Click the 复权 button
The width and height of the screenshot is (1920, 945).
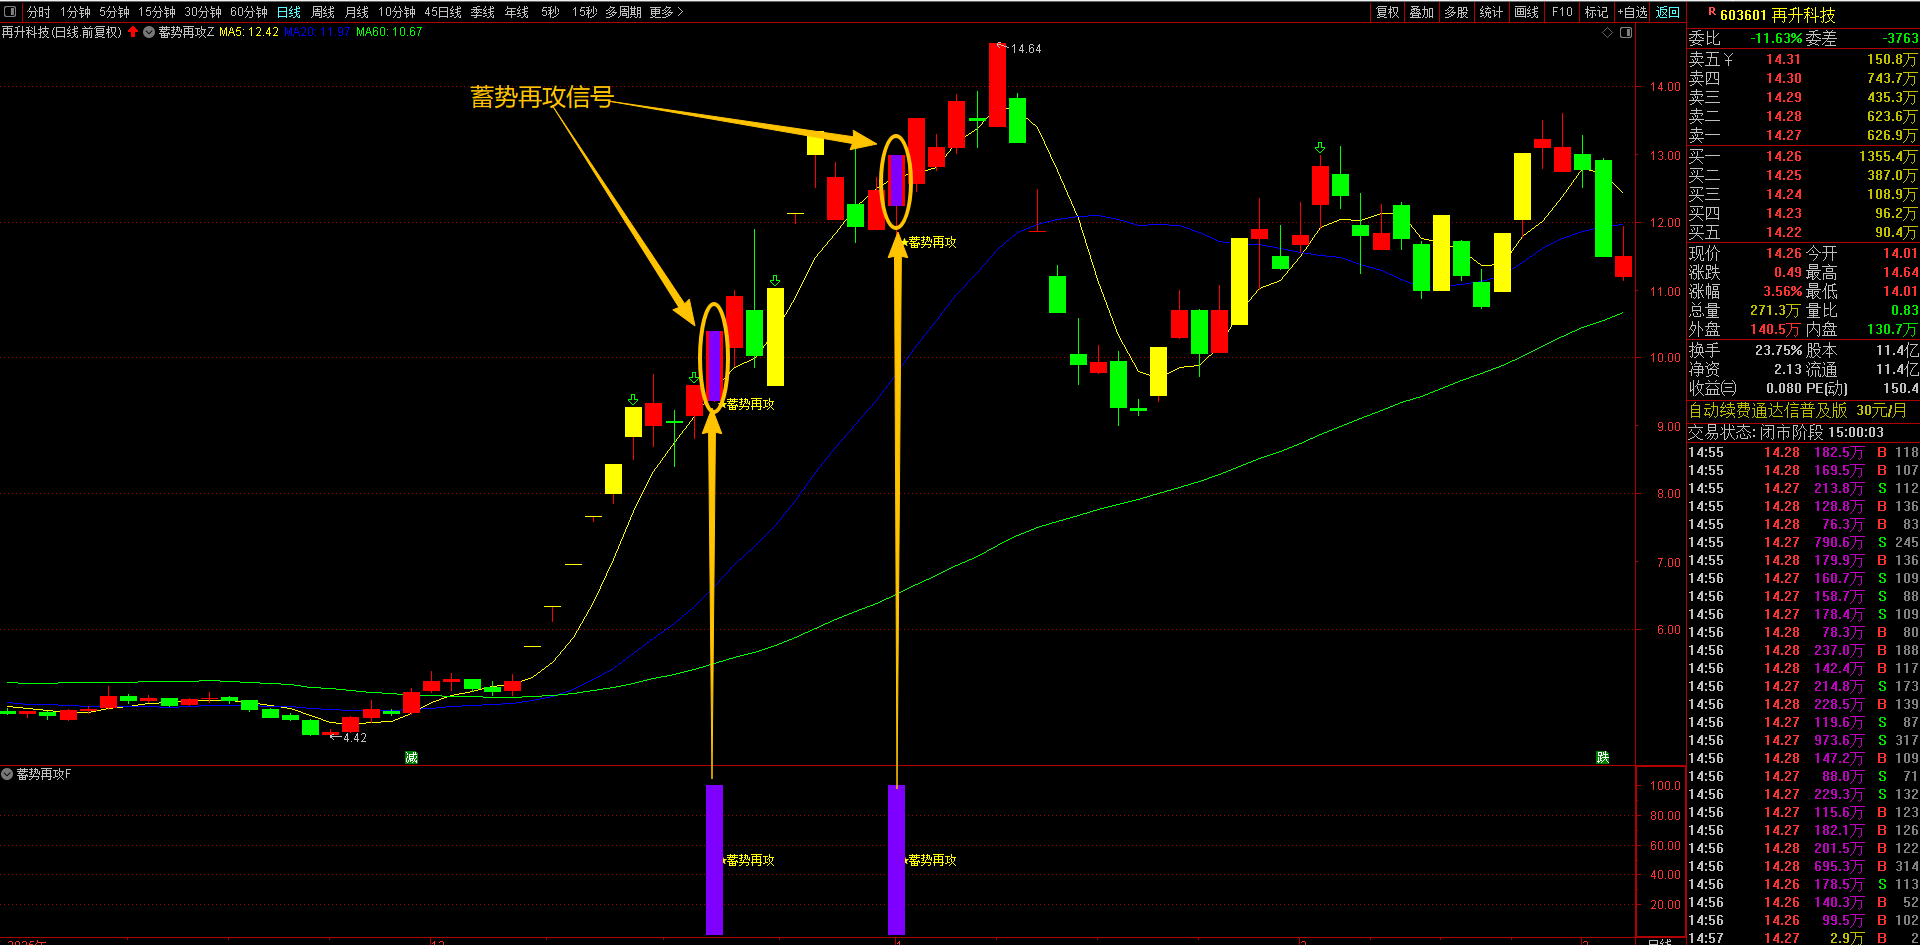point(1387,12)
